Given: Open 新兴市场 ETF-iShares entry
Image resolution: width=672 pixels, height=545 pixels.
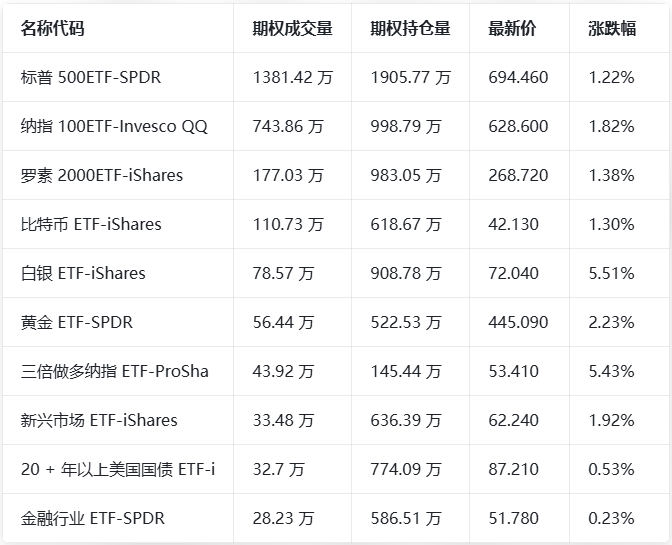Looking at the screenshot, I should [99, 420].
